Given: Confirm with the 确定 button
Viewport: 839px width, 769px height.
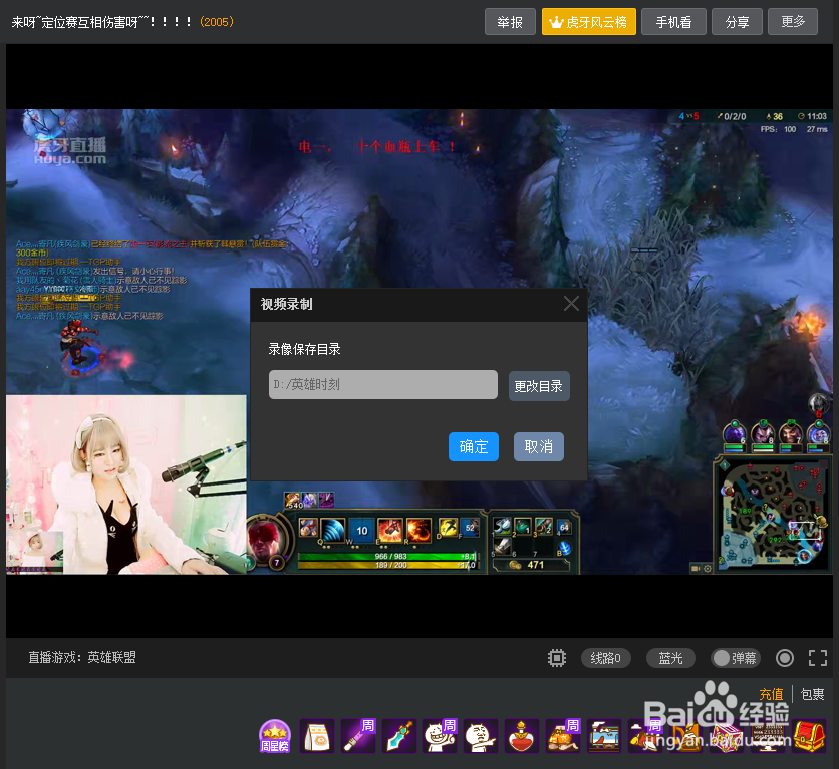Looking at the screenshot, I should [x=474, y=446].
